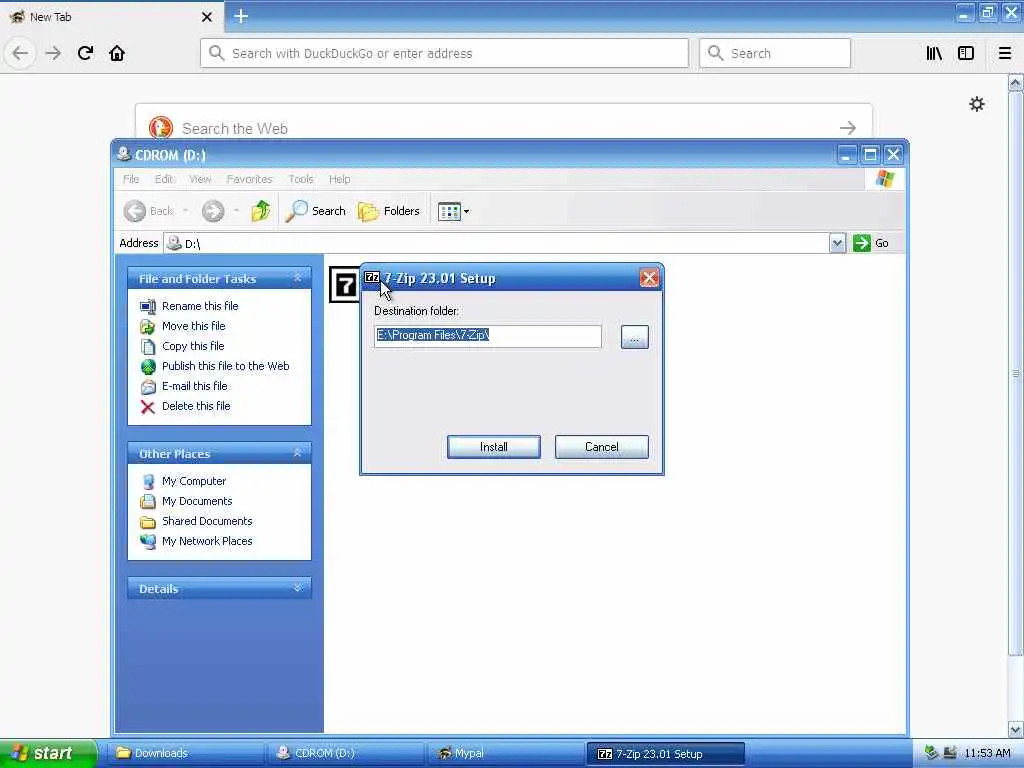Click browser Back arrow in Mypal
Viewport: 1024px width, 768px height.
coord(20,53)
